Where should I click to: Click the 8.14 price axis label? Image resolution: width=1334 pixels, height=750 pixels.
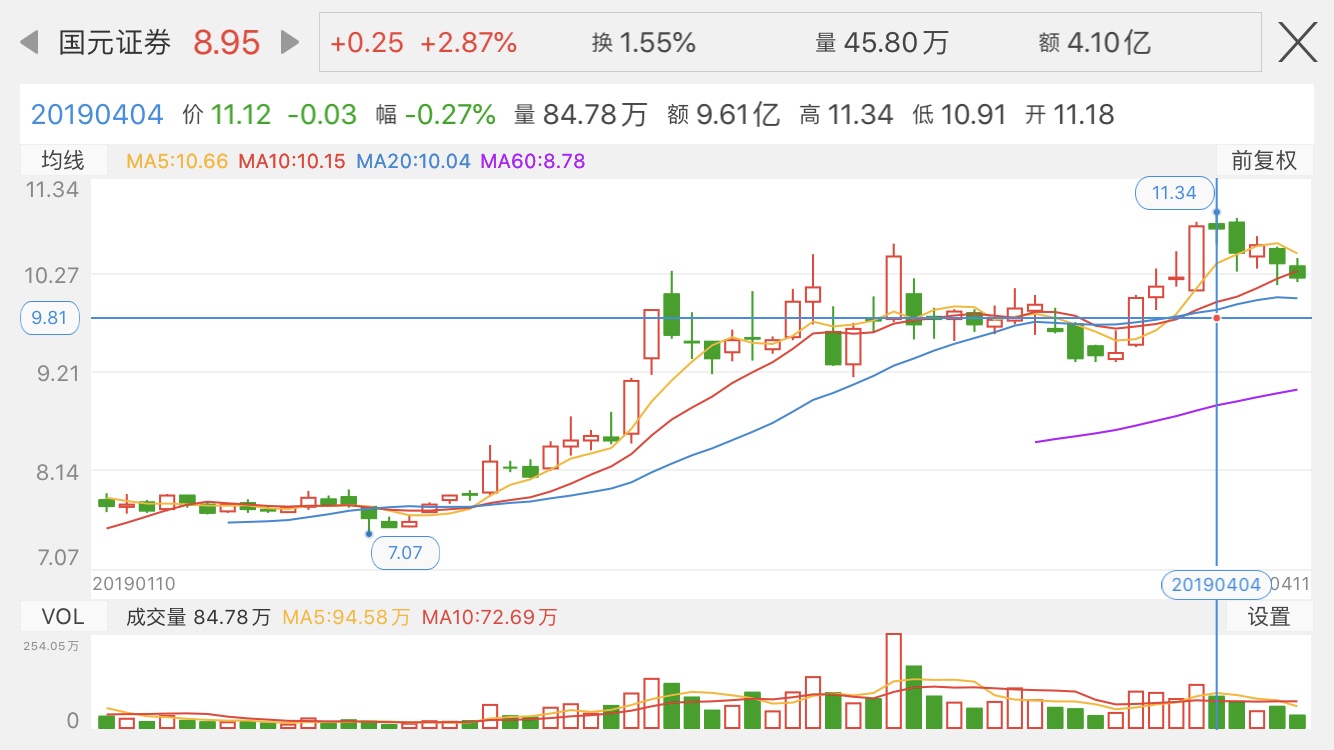(x=58, y=471)
